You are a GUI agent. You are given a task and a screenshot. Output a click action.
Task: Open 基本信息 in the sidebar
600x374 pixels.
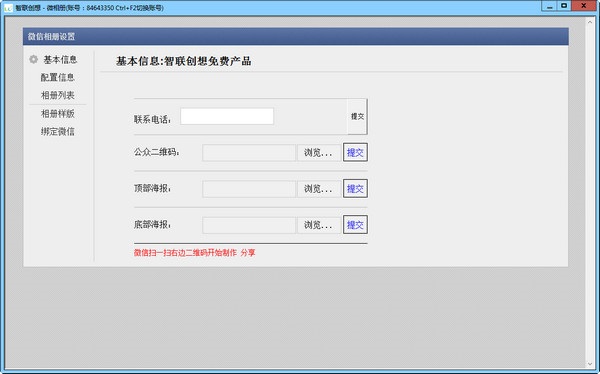pos(60,60)
